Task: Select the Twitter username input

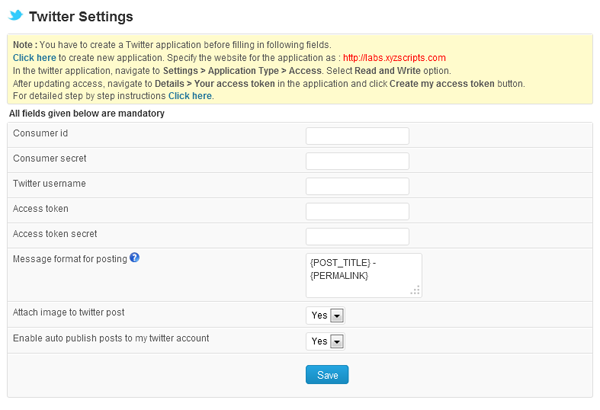Action: point(357,186)
